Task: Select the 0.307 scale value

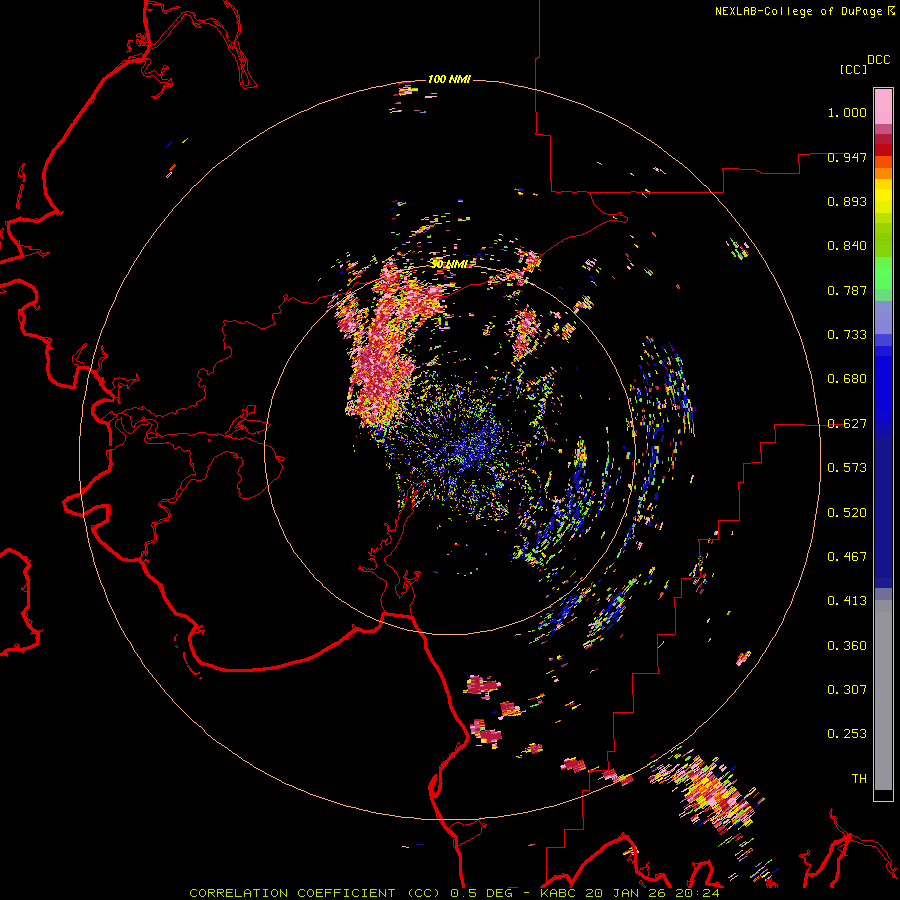Action: pos(847,690)
